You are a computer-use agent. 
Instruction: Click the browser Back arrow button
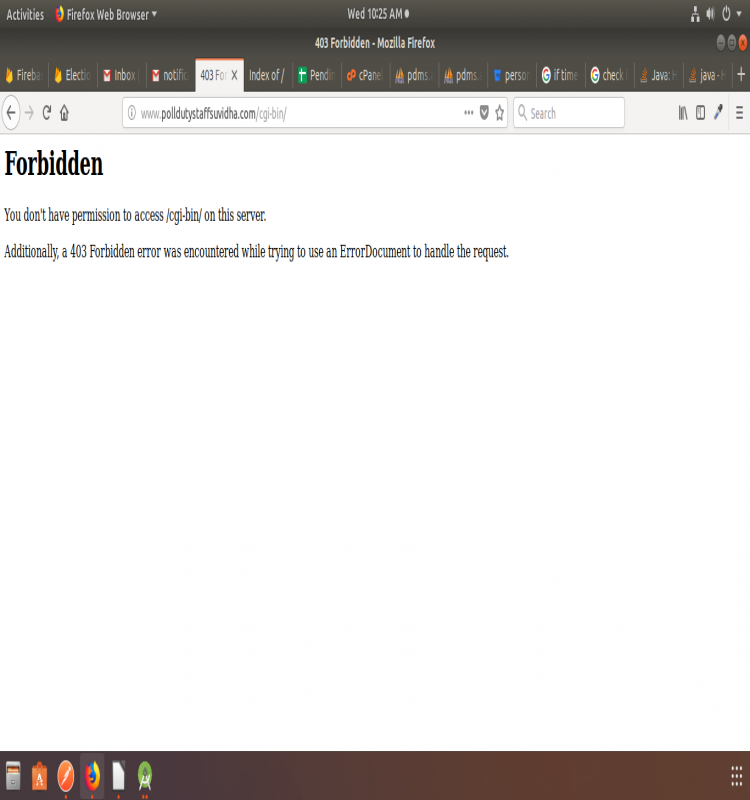tap(11, 113)
